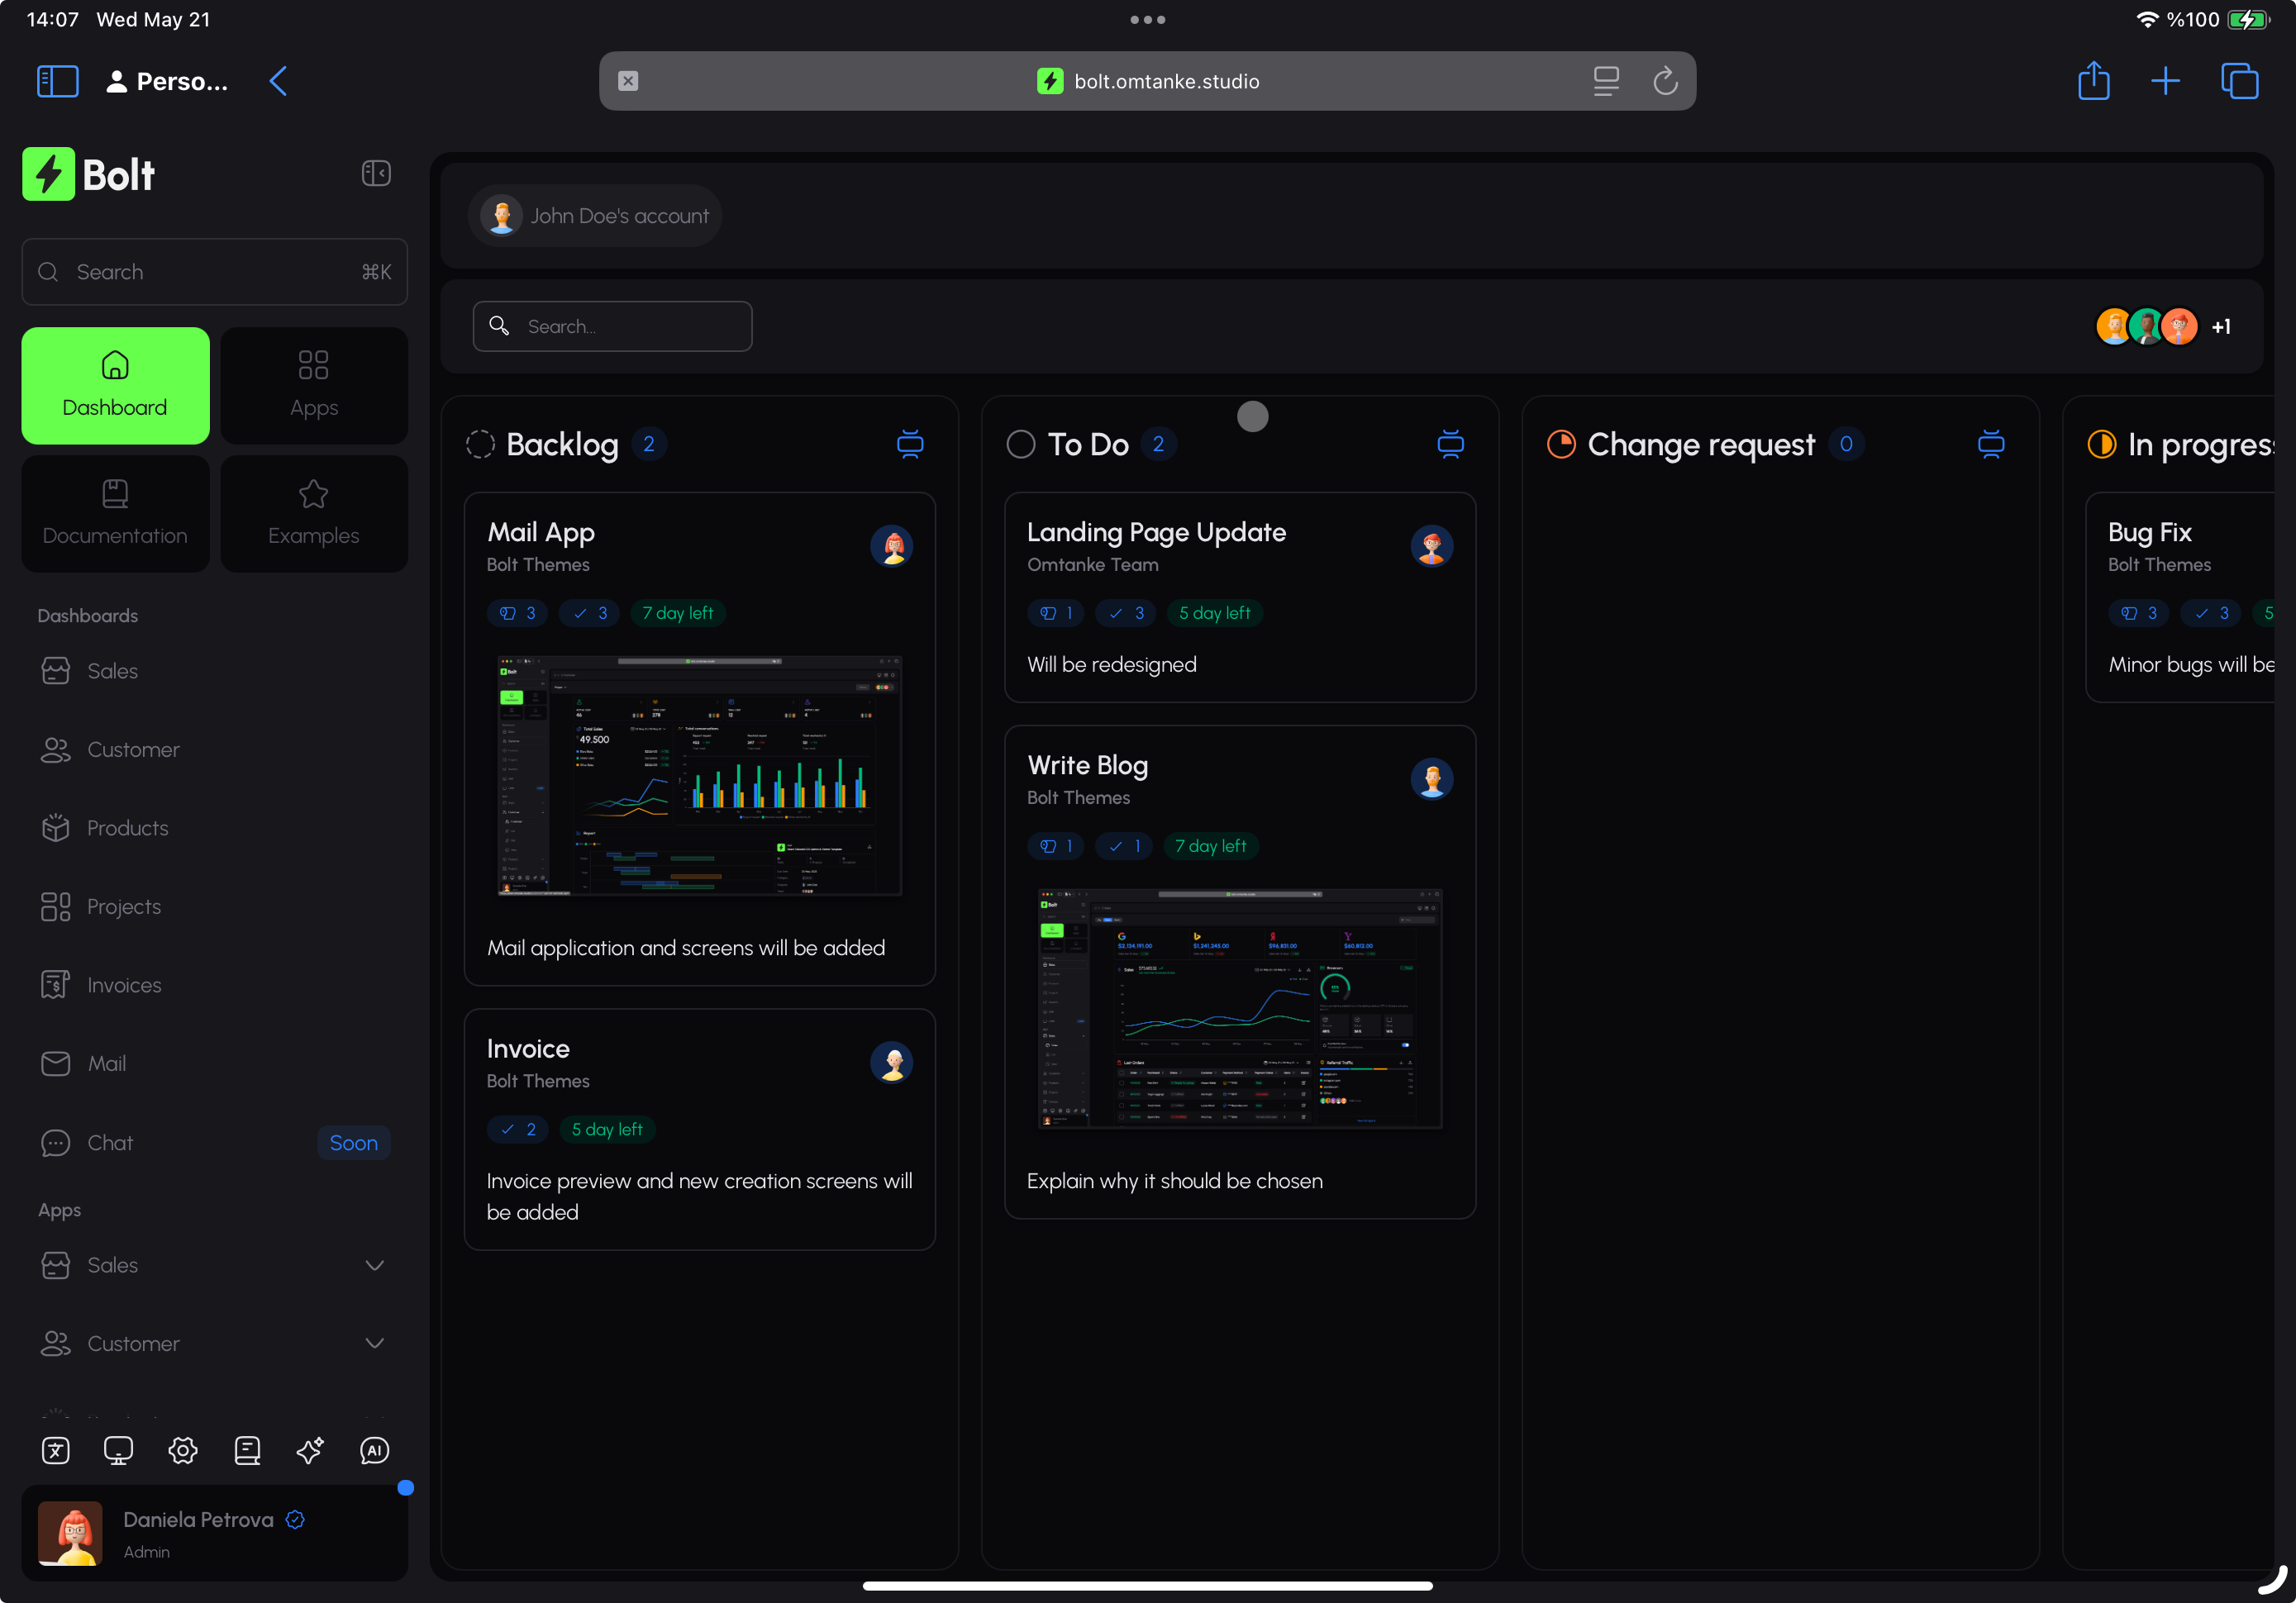
Task: Click the sparkle magic icon in sidebar footer
Action: pyautogui.click(x=310, y=1450)
